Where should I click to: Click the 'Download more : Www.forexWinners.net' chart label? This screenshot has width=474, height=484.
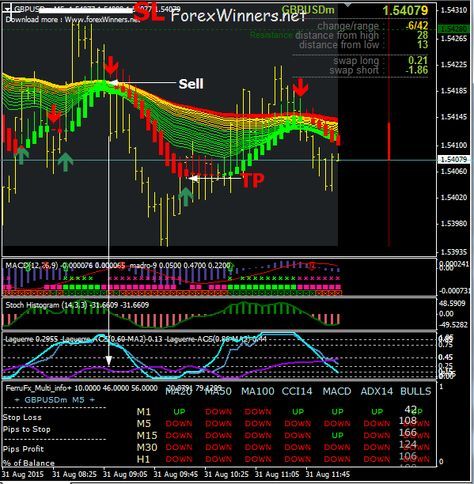(x=72, y=20)
